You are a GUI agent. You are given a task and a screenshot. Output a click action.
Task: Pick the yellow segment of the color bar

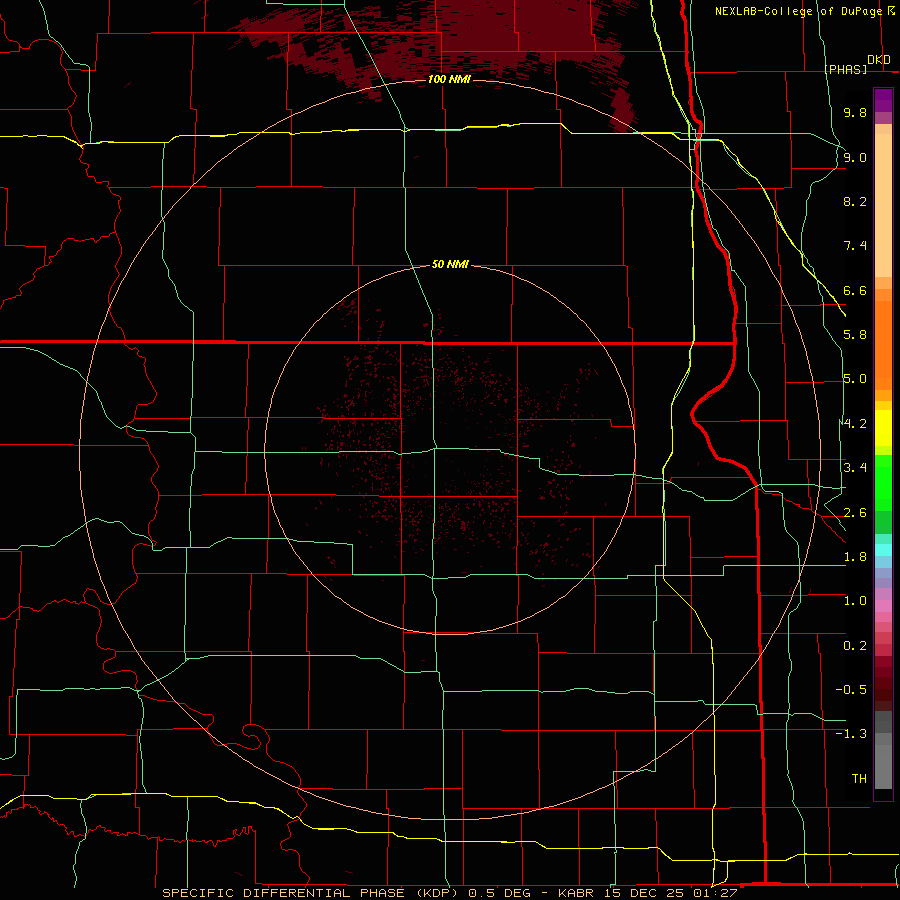pos(883,428)
